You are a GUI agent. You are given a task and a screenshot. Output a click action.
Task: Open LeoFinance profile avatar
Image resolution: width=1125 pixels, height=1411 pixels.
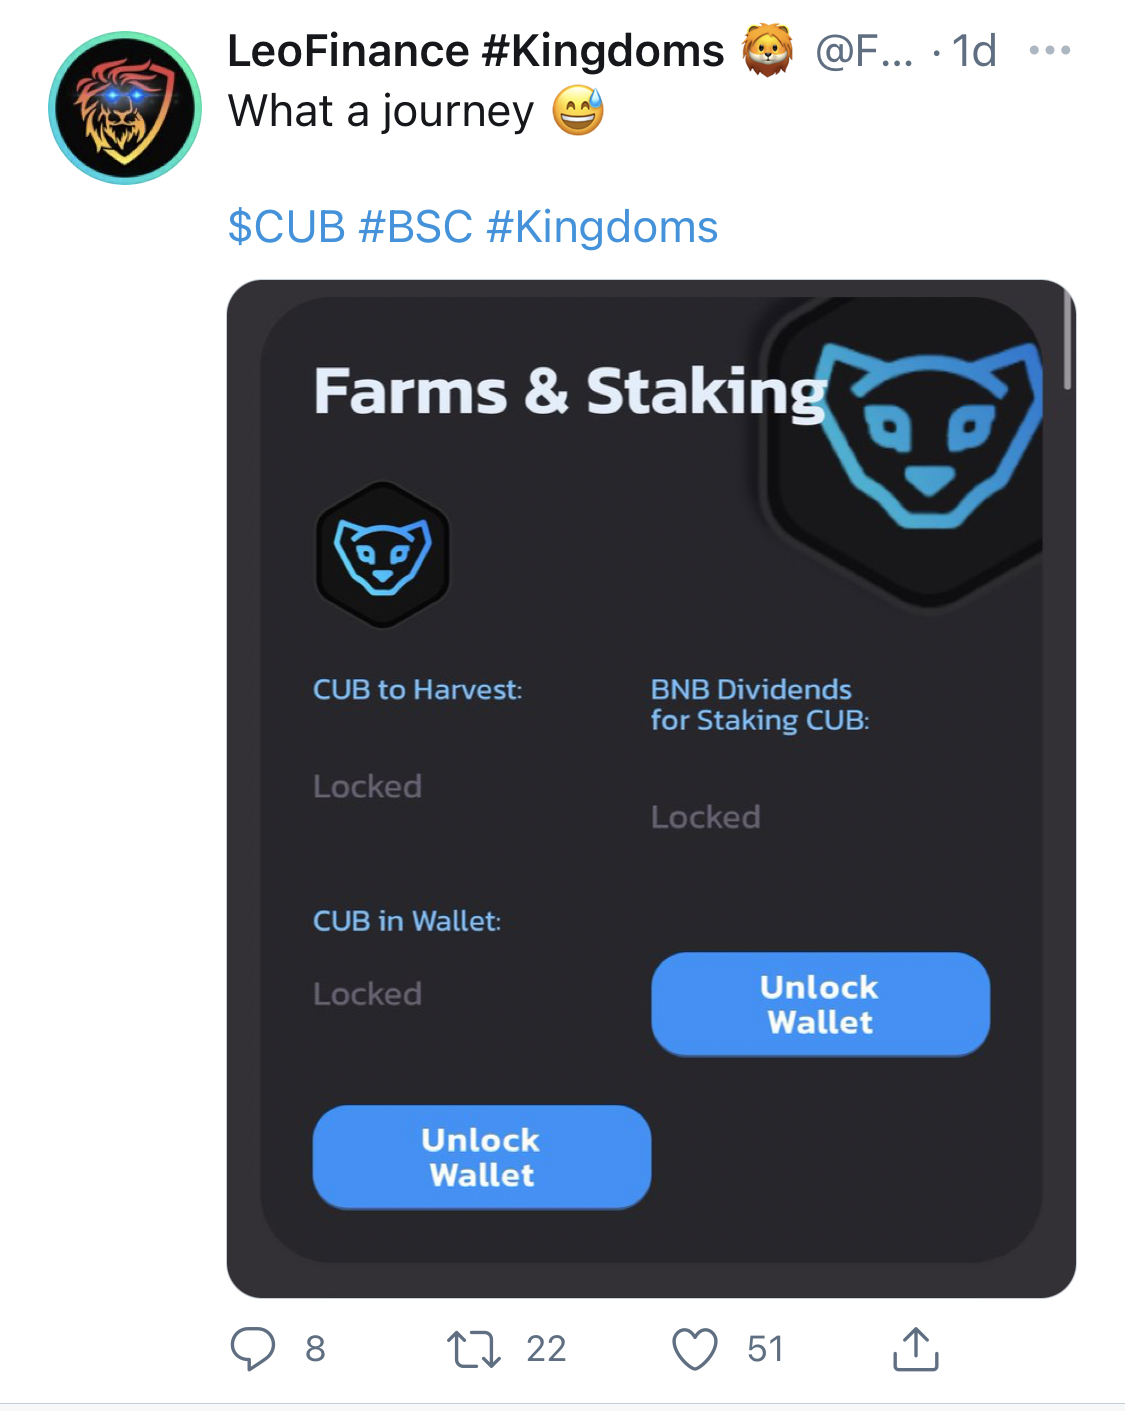125,108
